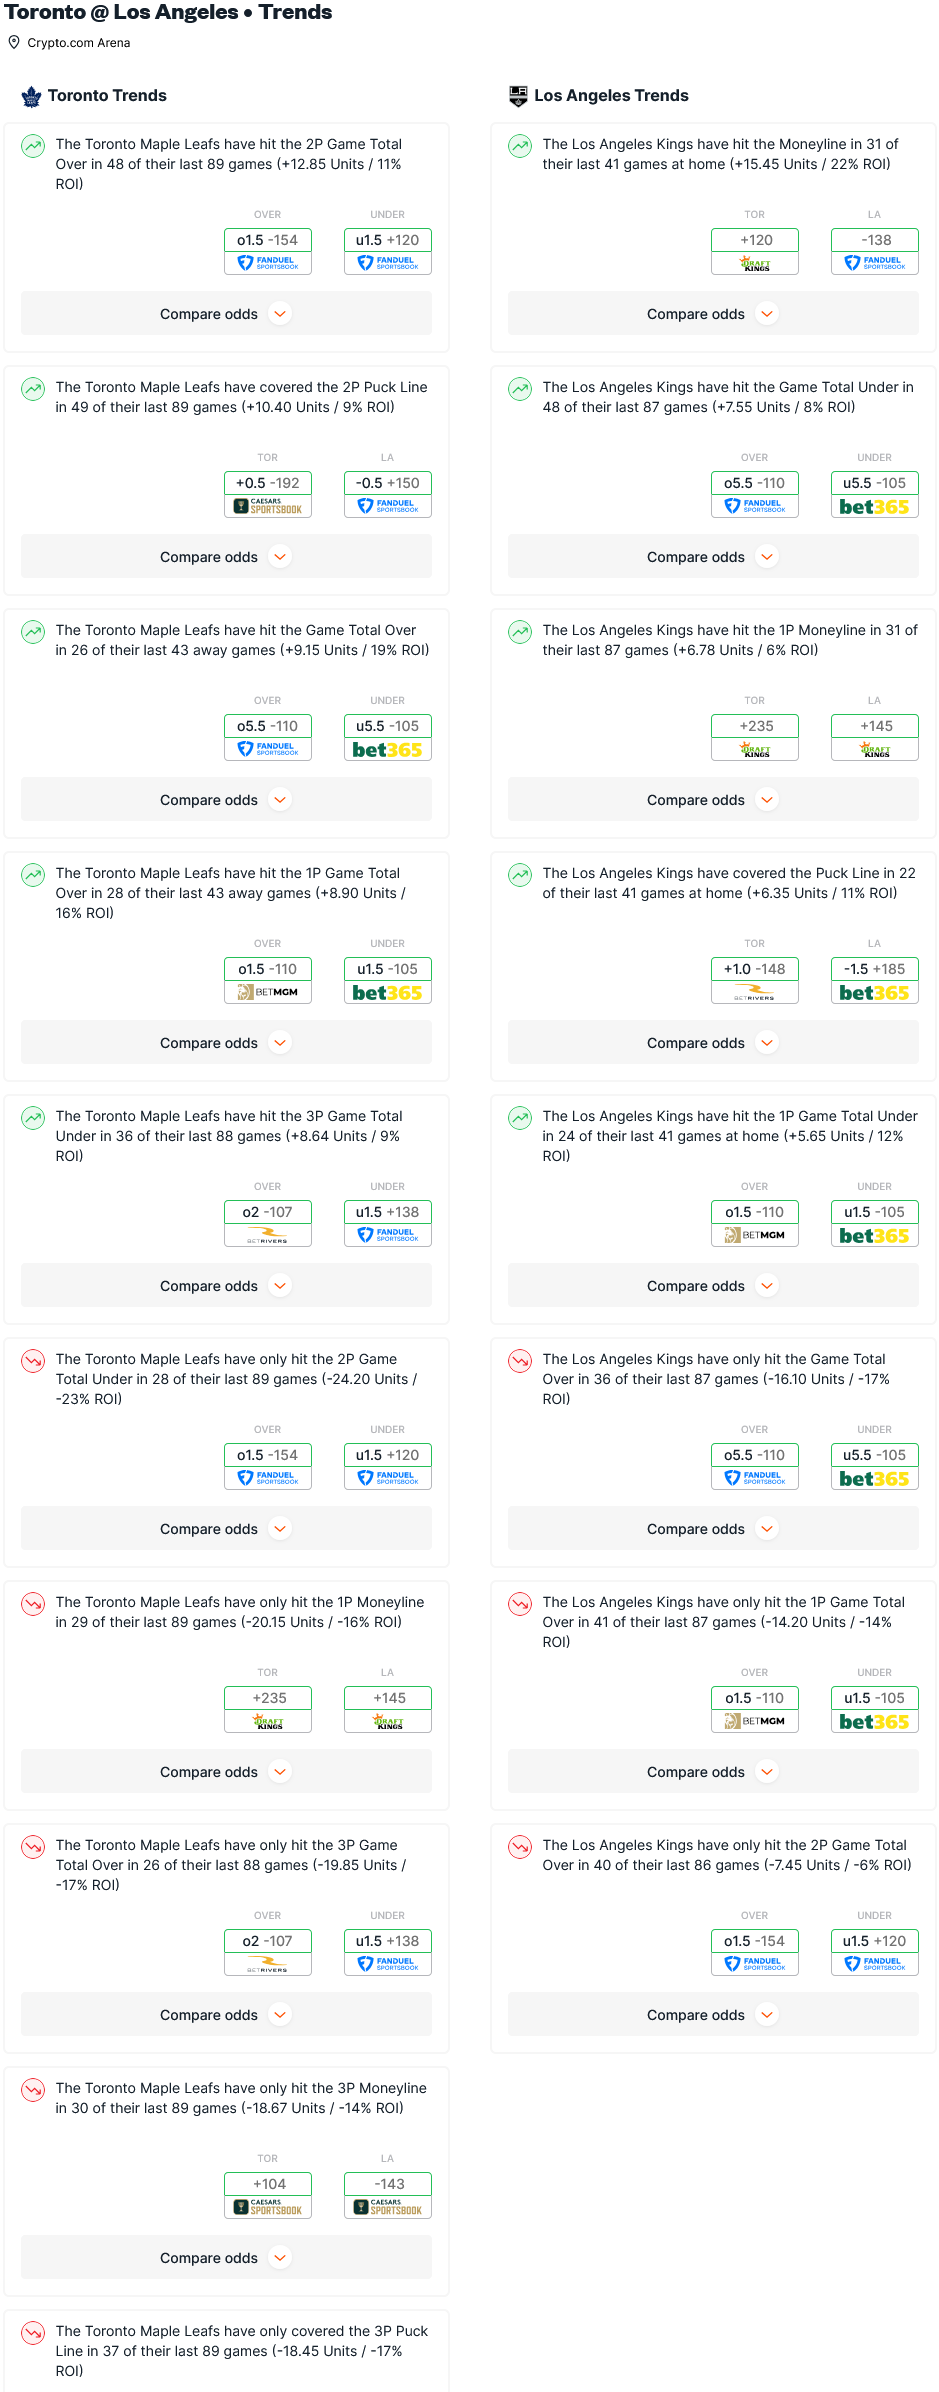Choose the +104 Caesars TOR 3P moneyline
The height and width of the screenshot is (2392, 939).
[268, 2195]
